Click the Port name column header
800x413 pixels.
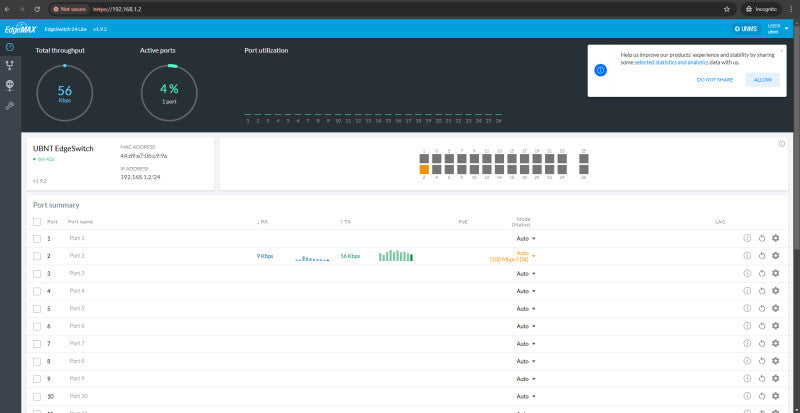point(80,222)
